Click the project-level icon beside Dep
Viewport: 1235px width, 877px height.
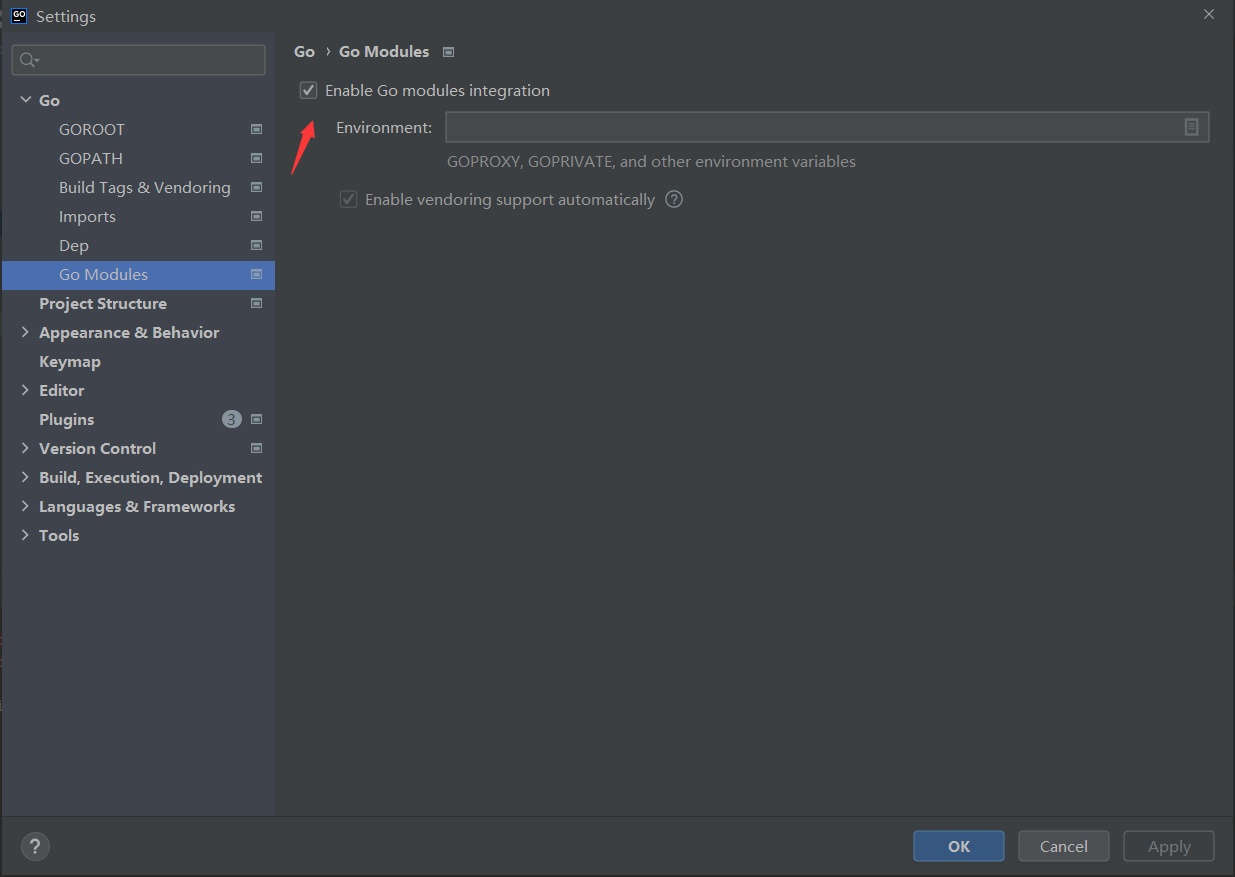pos(256,245)
